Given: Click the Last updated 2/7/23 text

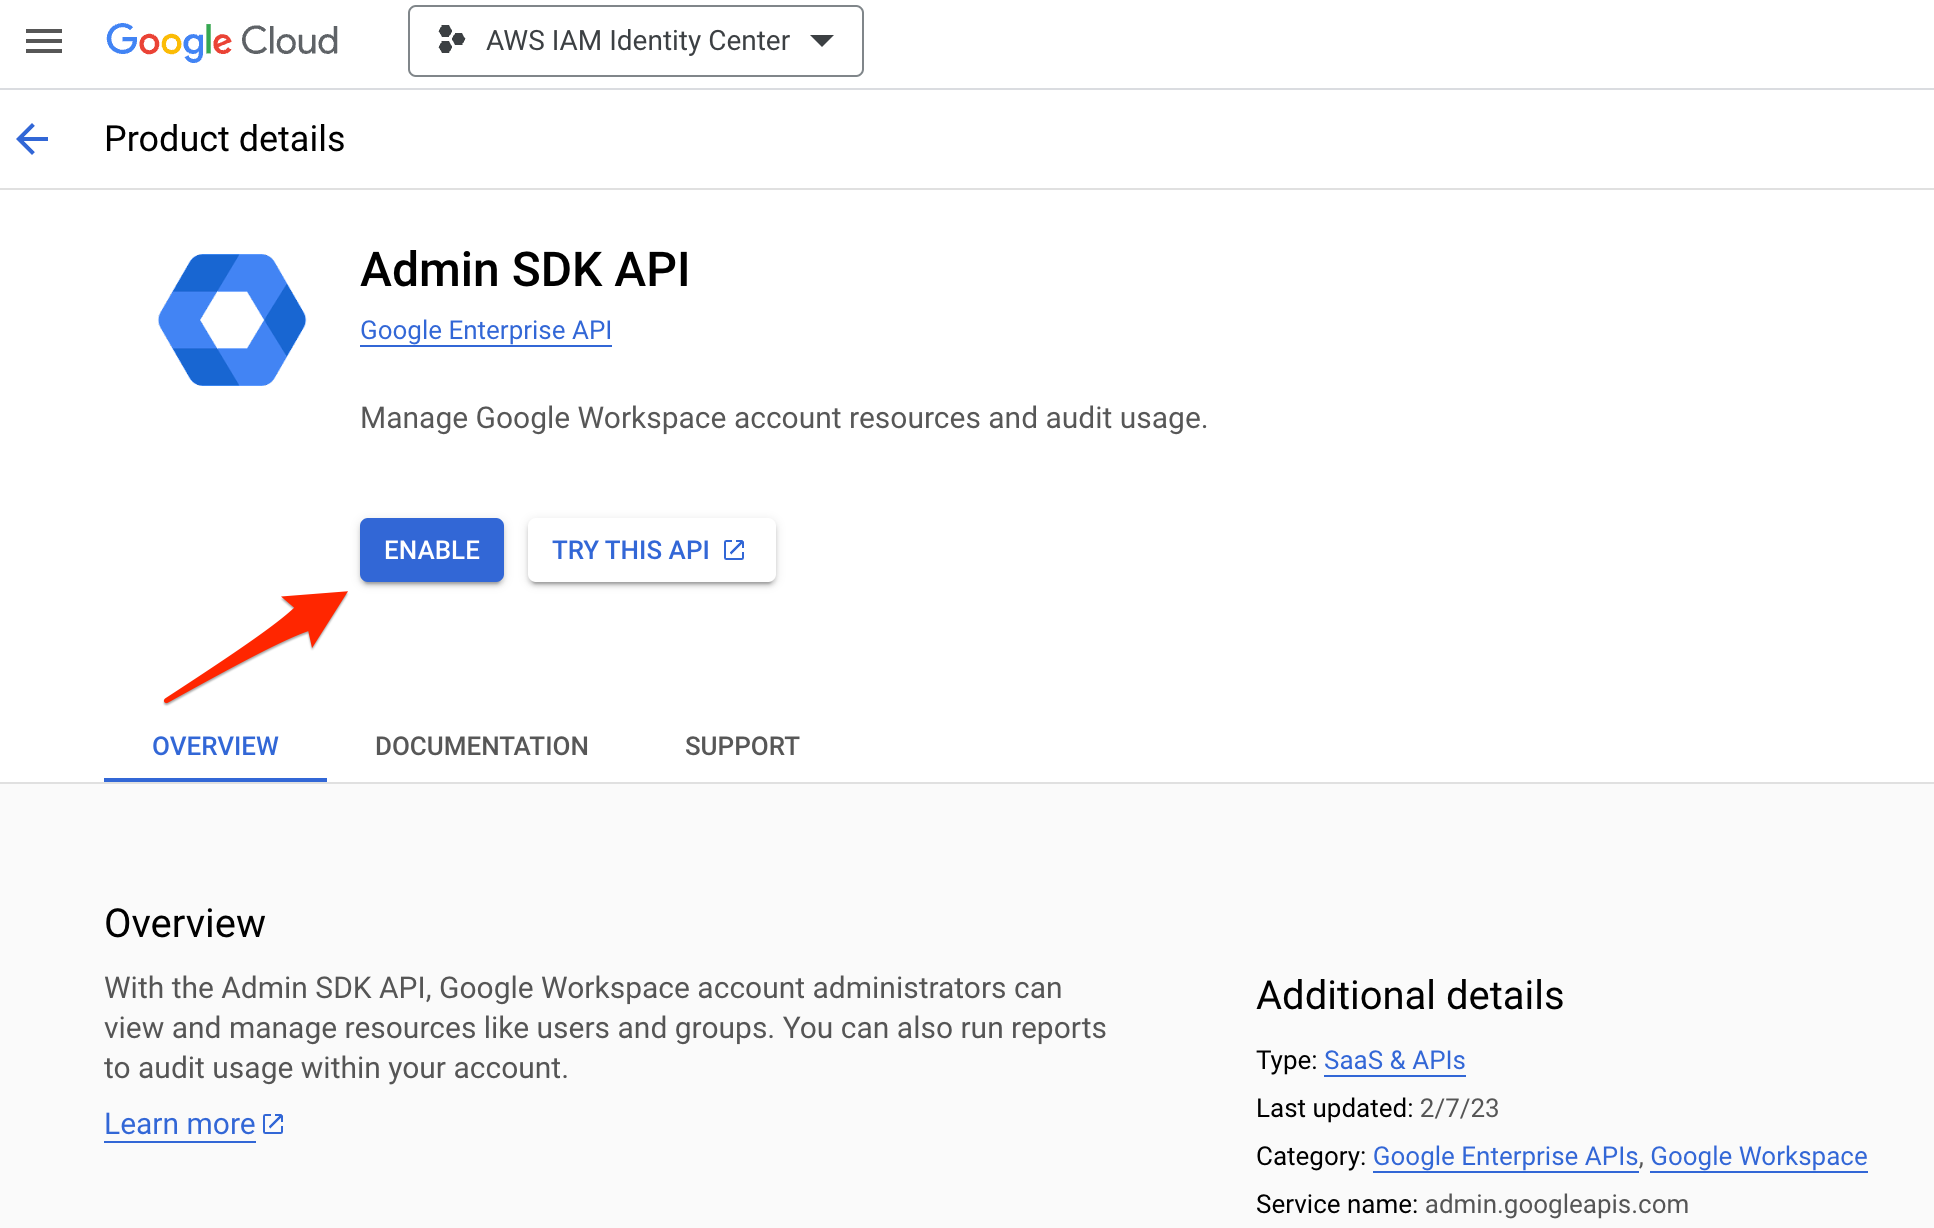Looking at the screenshot, I should [x=1377, y=1108].
